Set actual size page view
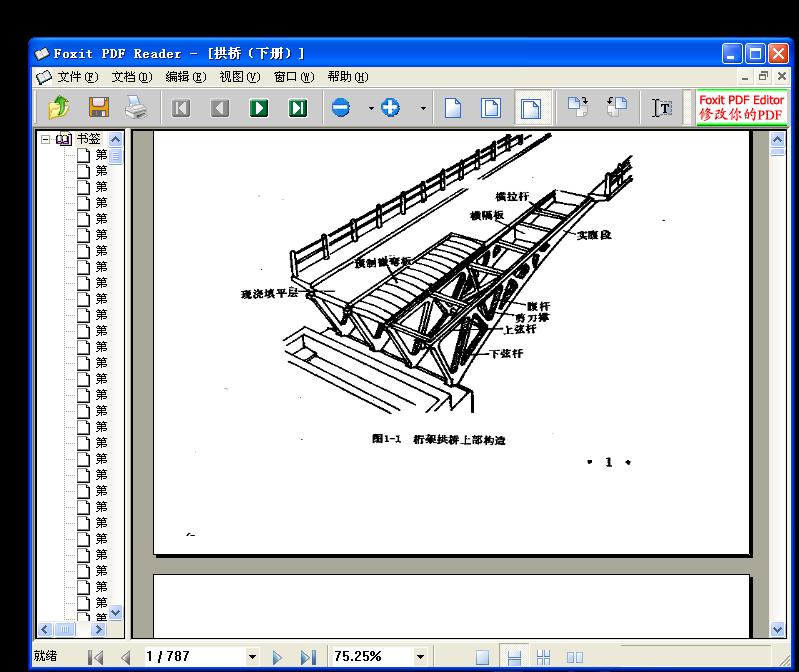The width and height of the screenshot is (799, 672). click(x=452, y=108)
